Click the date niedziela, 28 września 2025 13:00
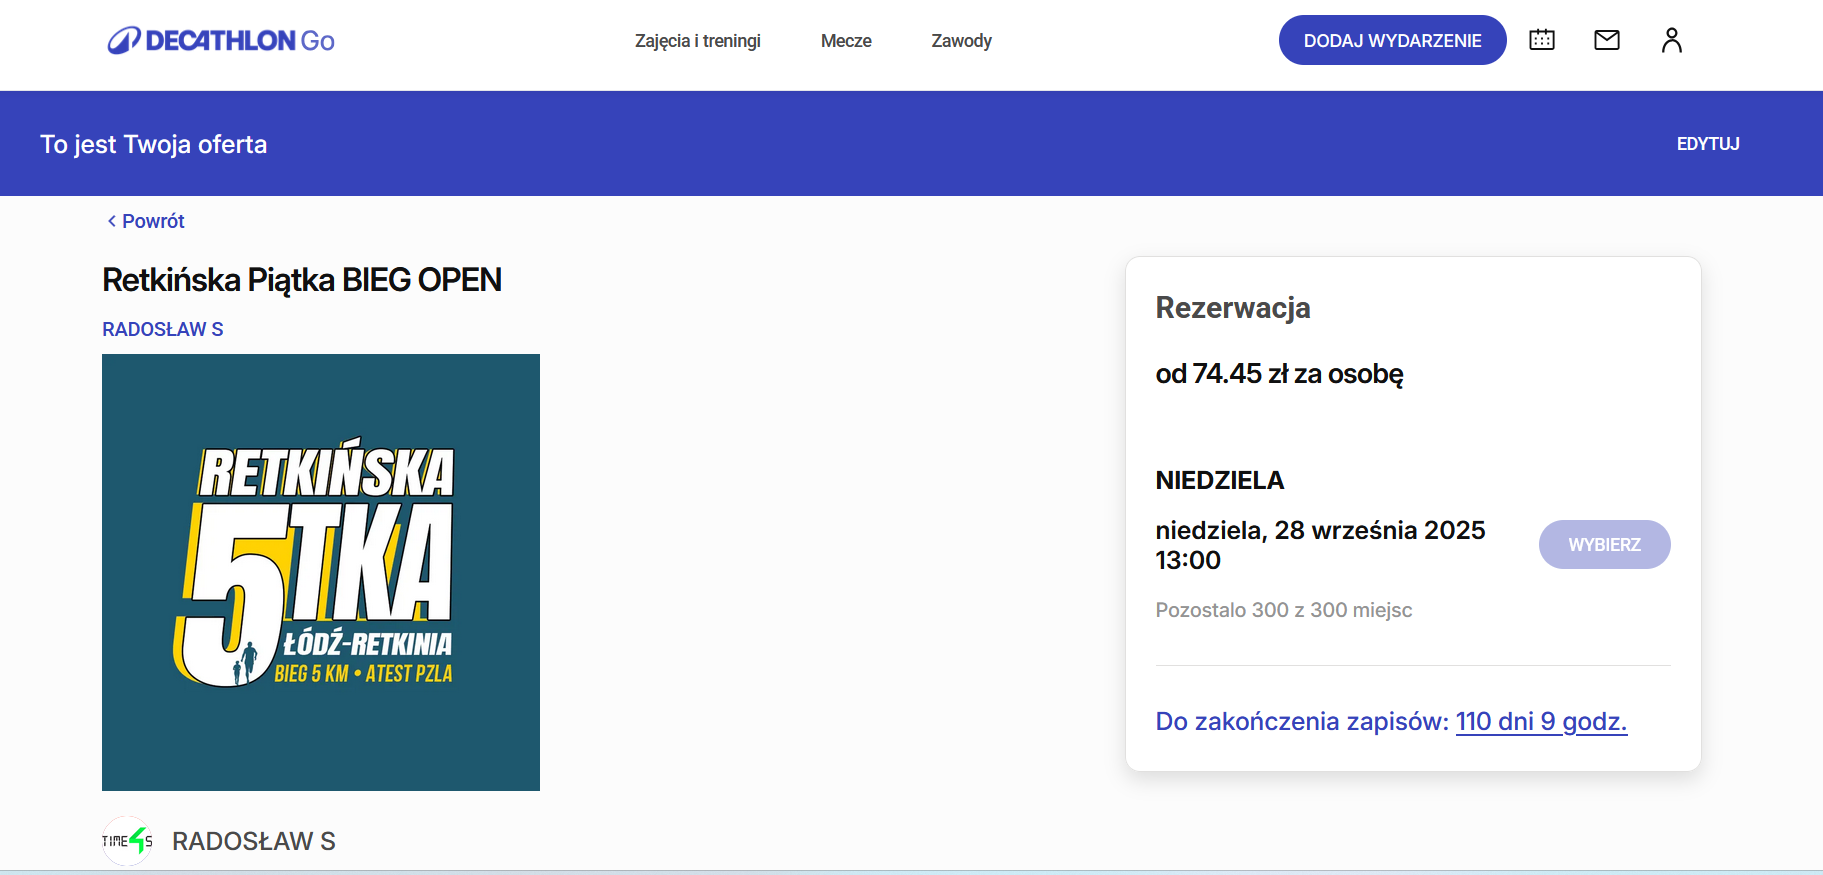 1320,545
